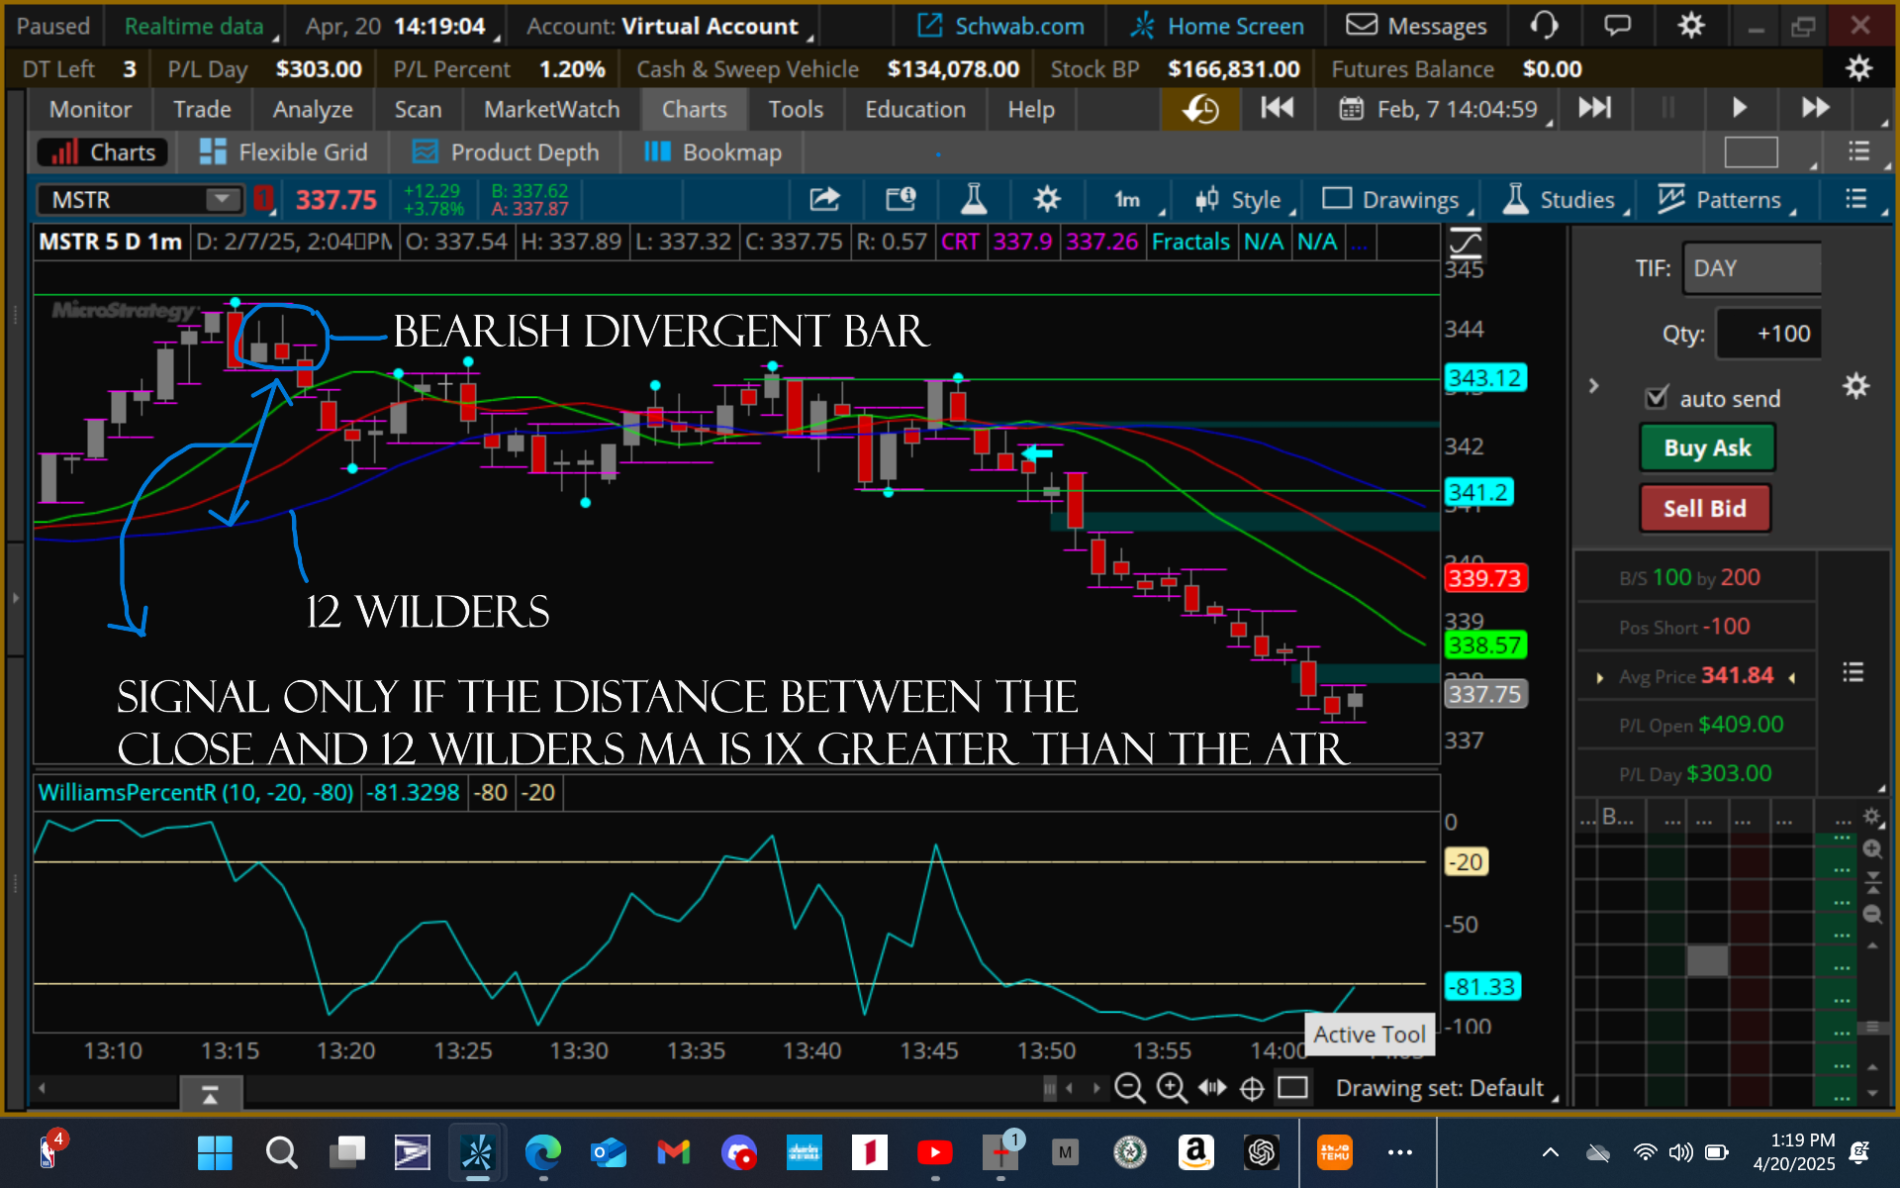Fast forward the OnDemand replay
1900x1188 pixels.
(1816, 108)
